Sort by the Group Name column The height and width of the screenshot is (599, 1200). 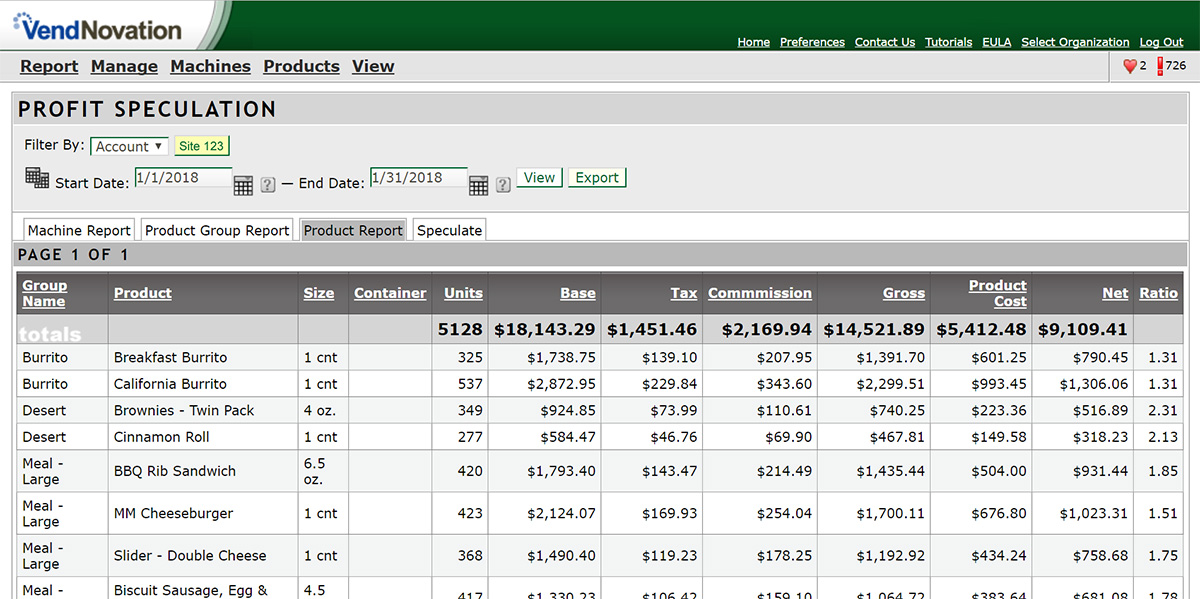coord(44,293)
